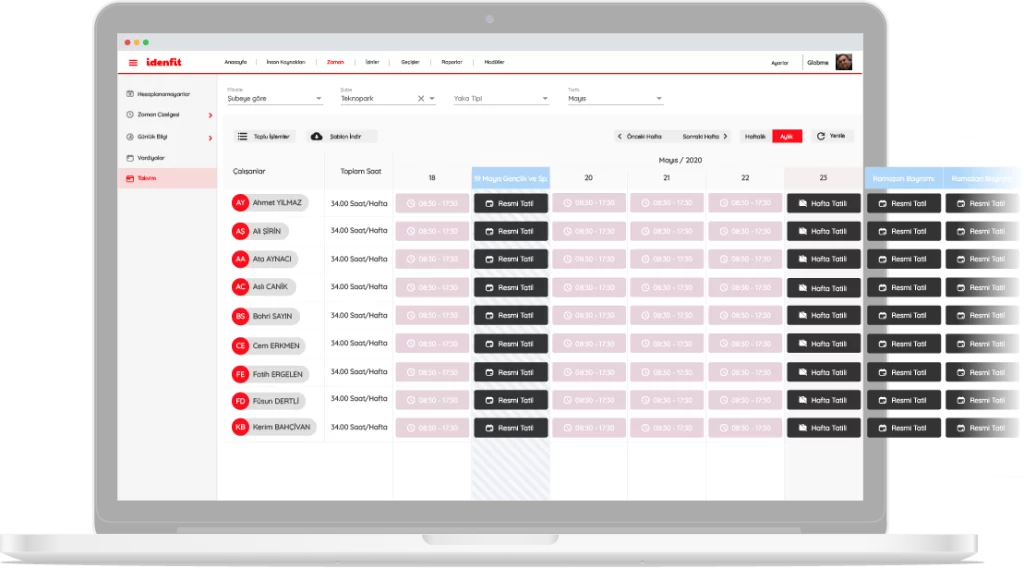Screen dimensions: 1024x568
Task: Open the hamburger menu beside idenfit logo
Action: point(133,63)
